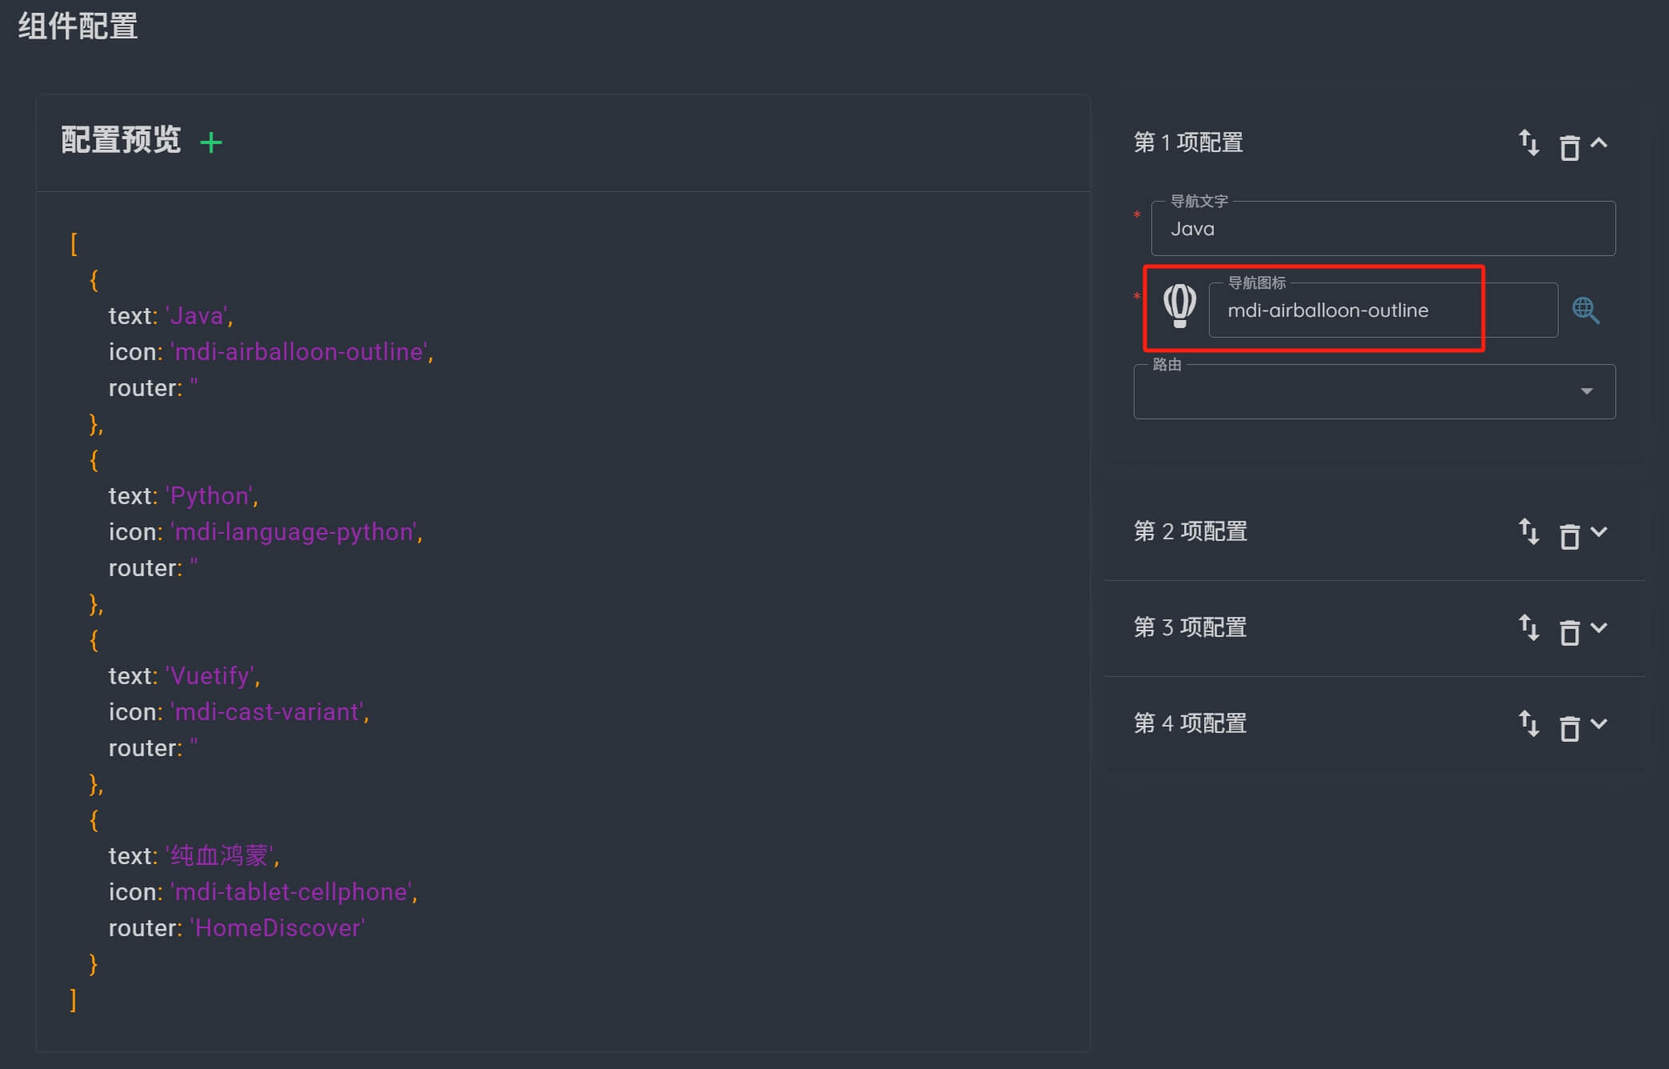
Task: Delete 第 2 项配置 with the trash icon
Action: pos(1570,536)
